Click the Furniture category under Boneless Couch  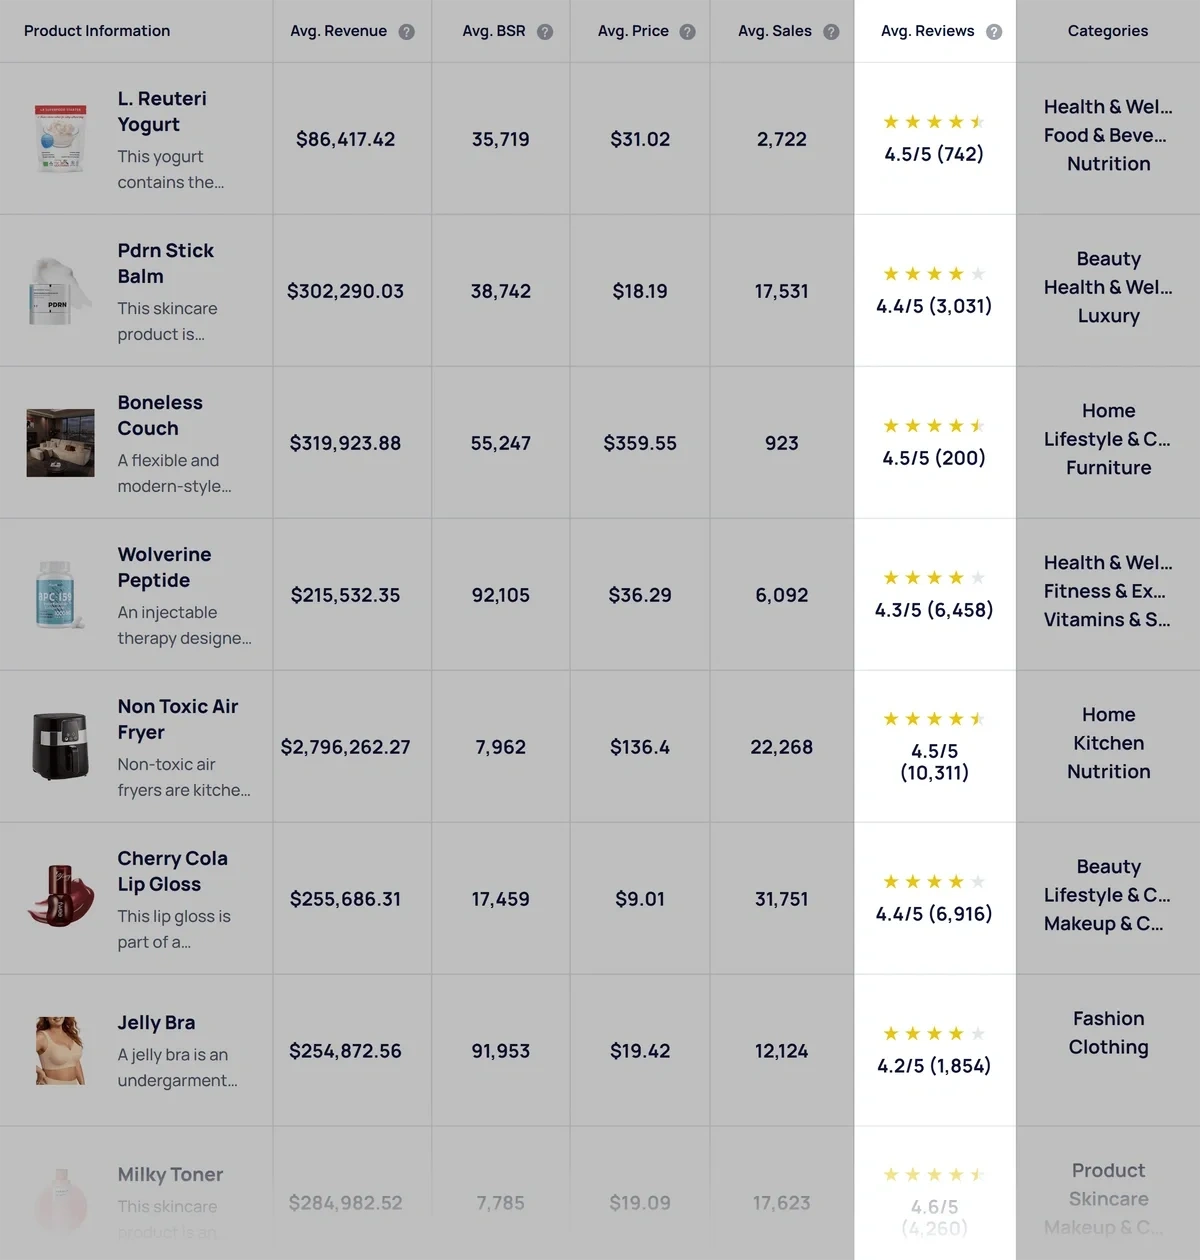[x=1108, y=467]
